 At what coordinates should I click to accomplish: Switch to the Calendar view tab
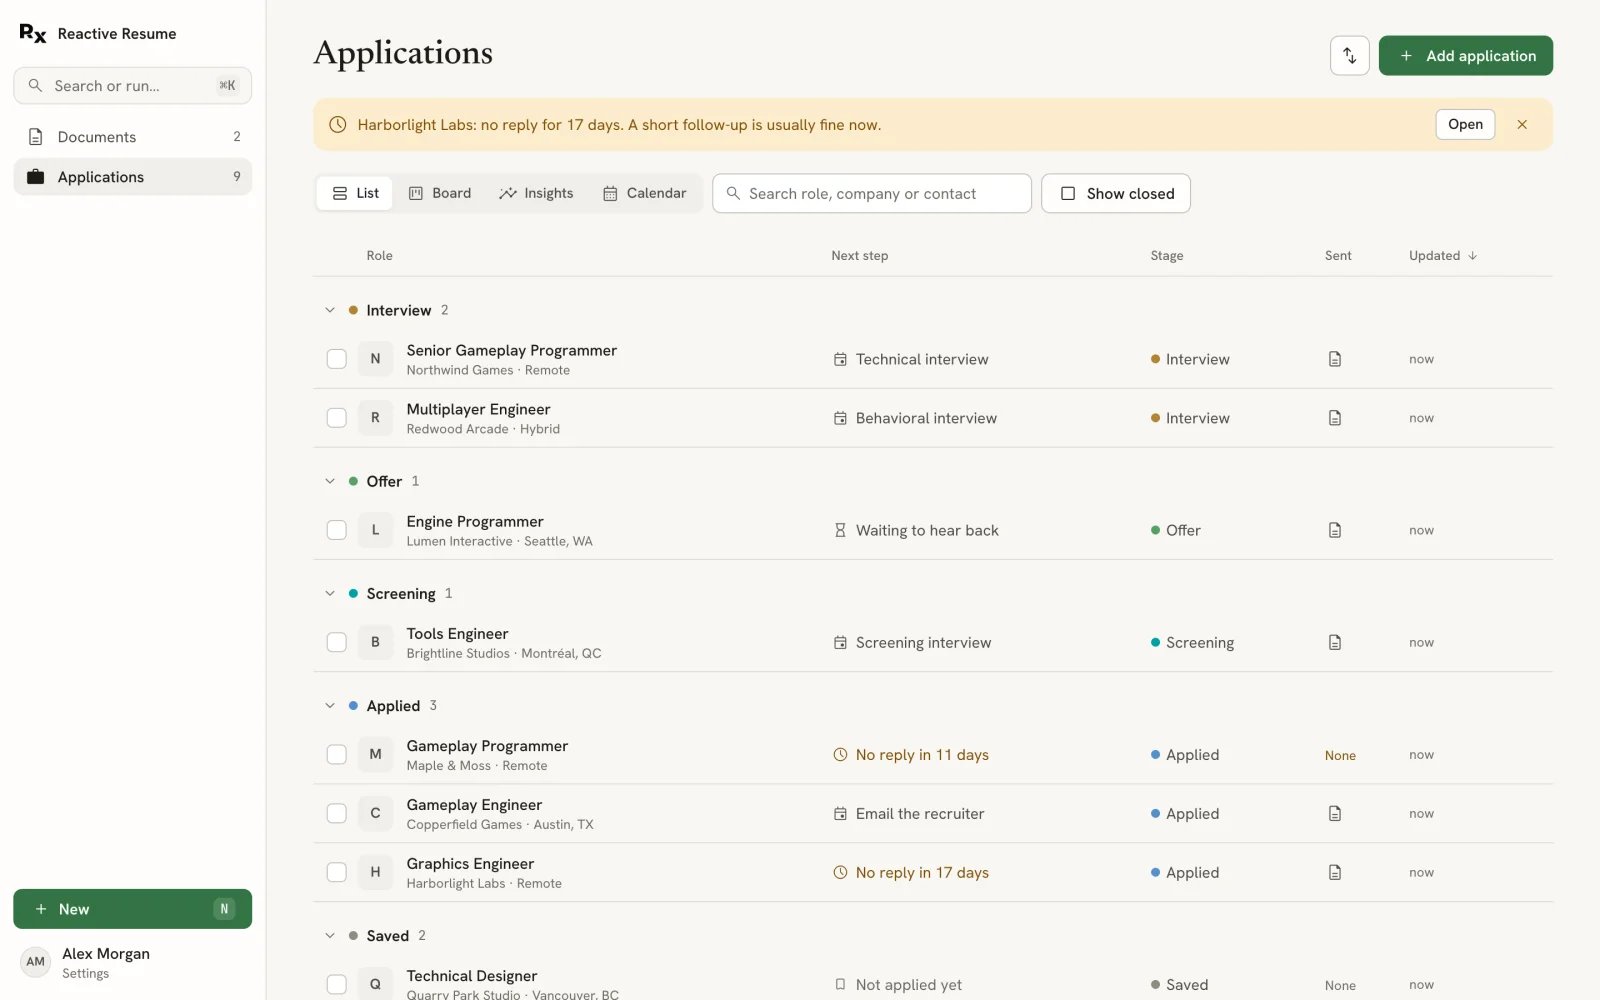pos(645,194)
